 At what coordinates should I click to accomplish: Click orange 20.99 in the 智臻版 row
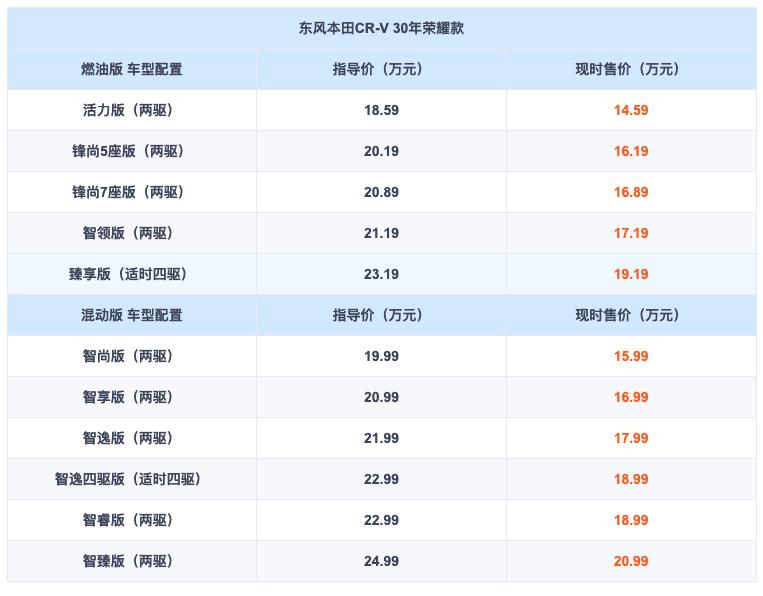[x=631, y=561]
